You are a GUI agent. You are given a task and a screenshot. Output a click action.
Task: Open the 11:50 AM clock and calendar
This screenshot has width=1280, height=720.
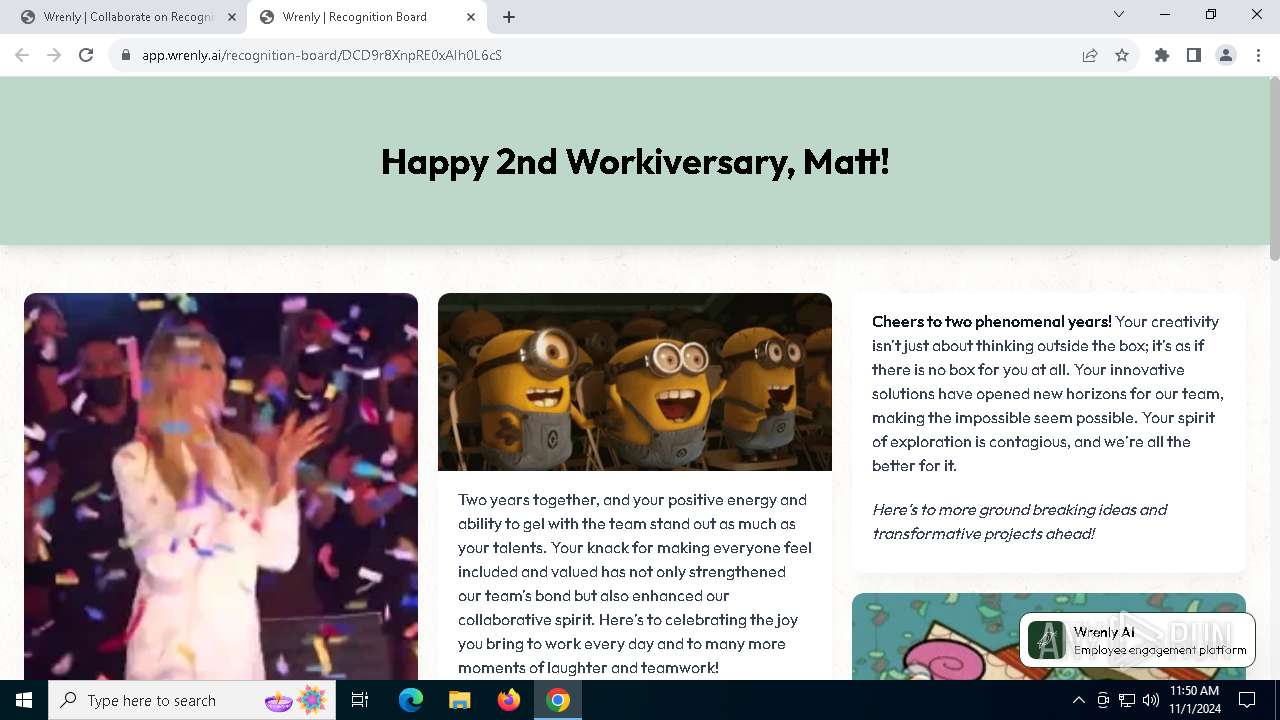1194,700
